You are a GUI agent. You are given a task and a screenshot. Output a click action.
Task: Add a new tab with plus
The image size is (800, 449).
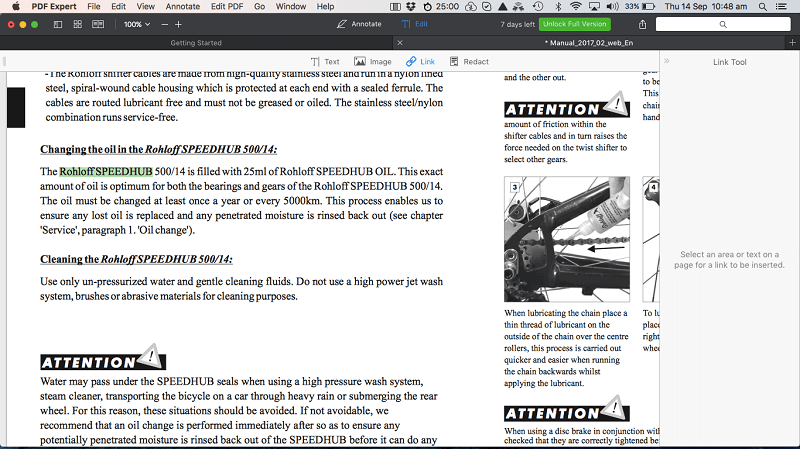pyautogui.click(x=792, y=43)
